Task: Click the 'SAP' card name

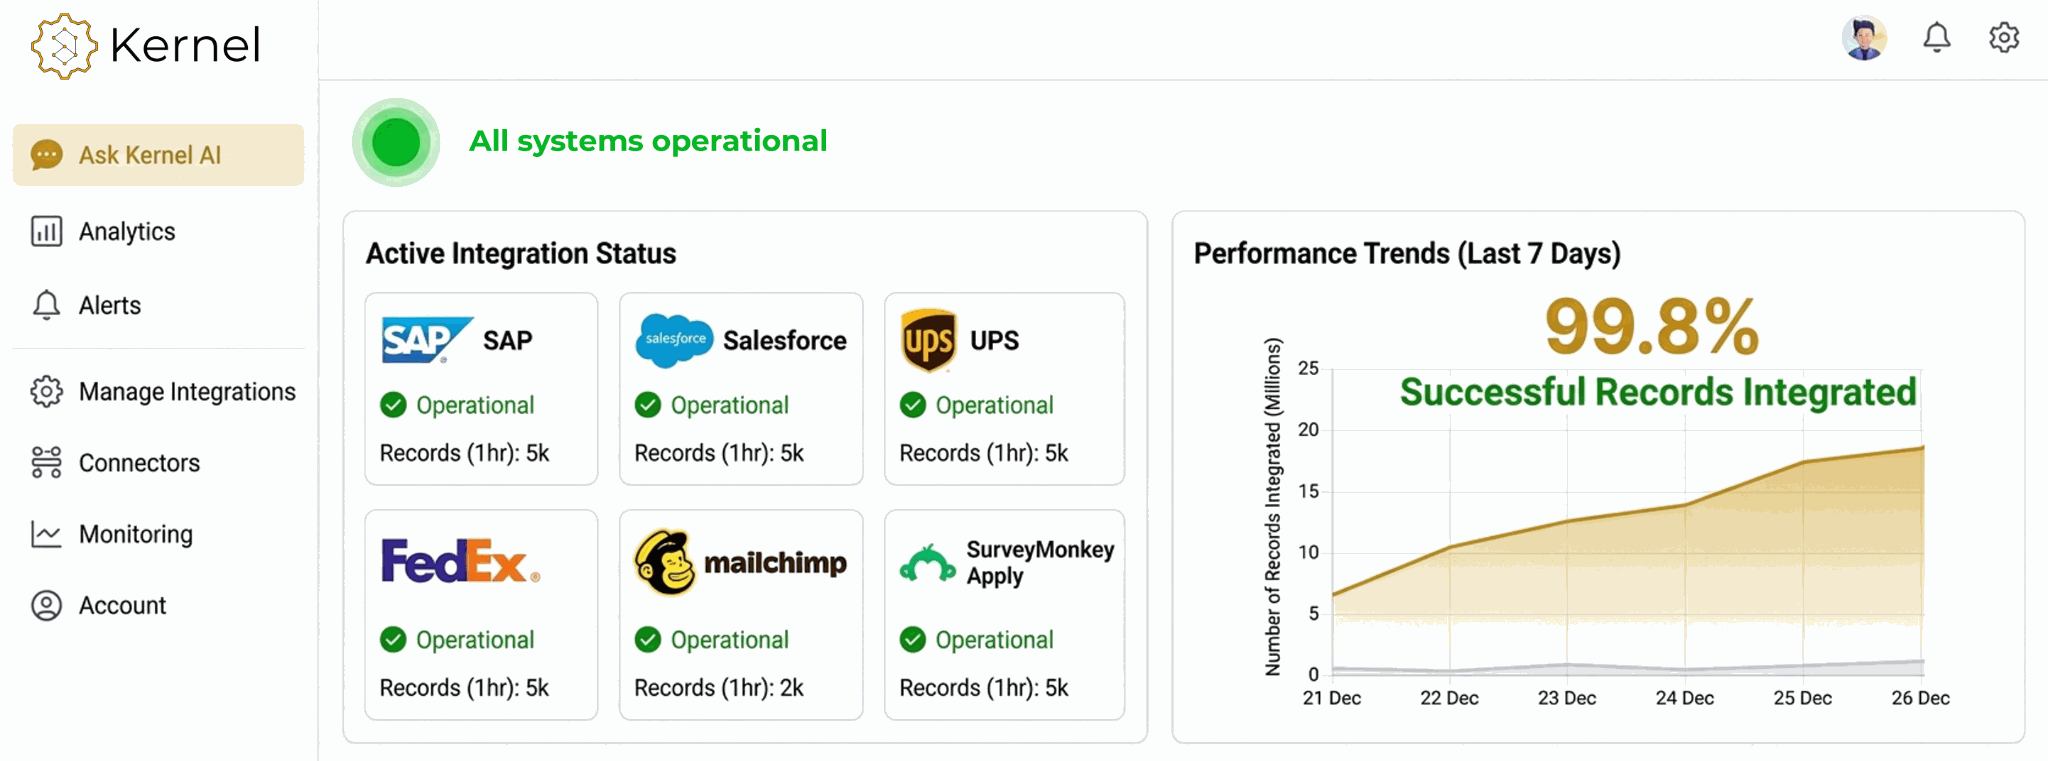Action: pos(508,341)
